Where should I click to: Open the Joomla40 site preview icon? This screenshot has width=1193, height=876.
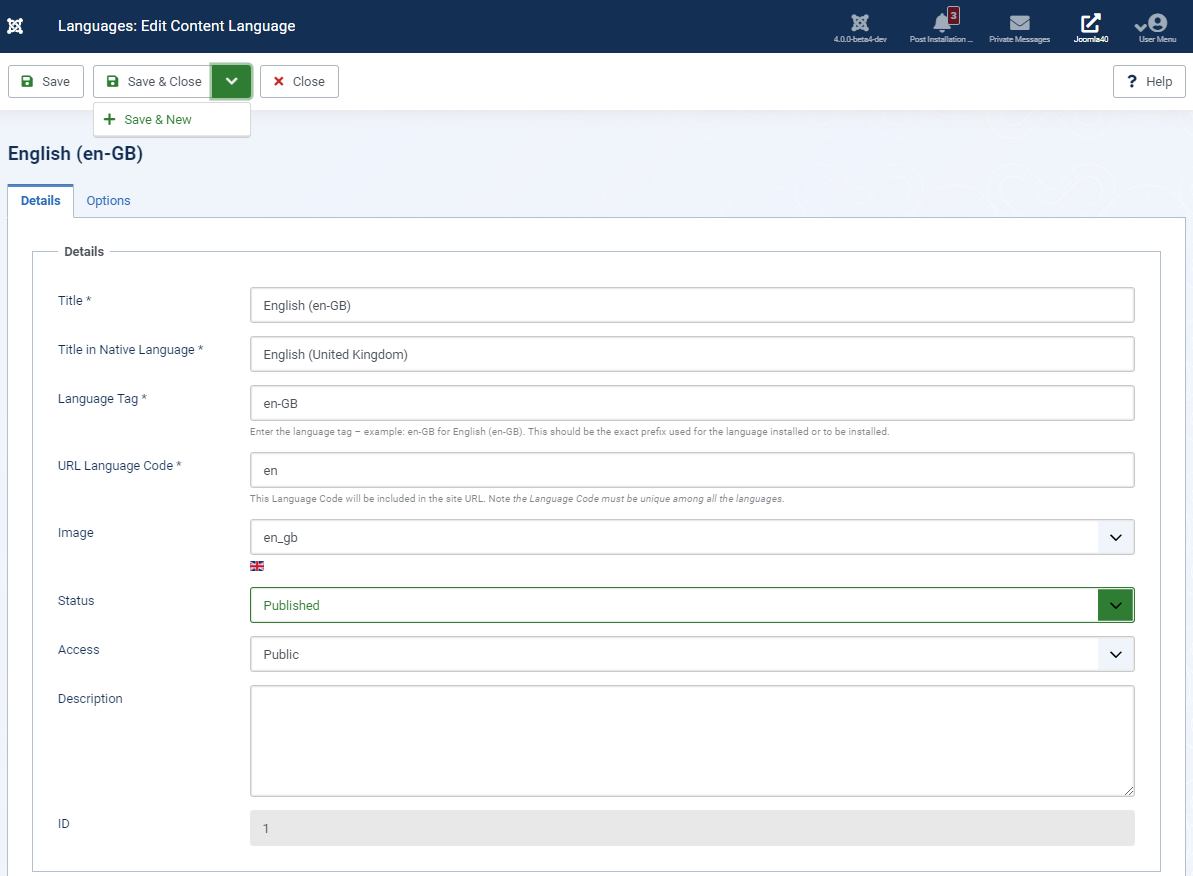(1090, 24)
